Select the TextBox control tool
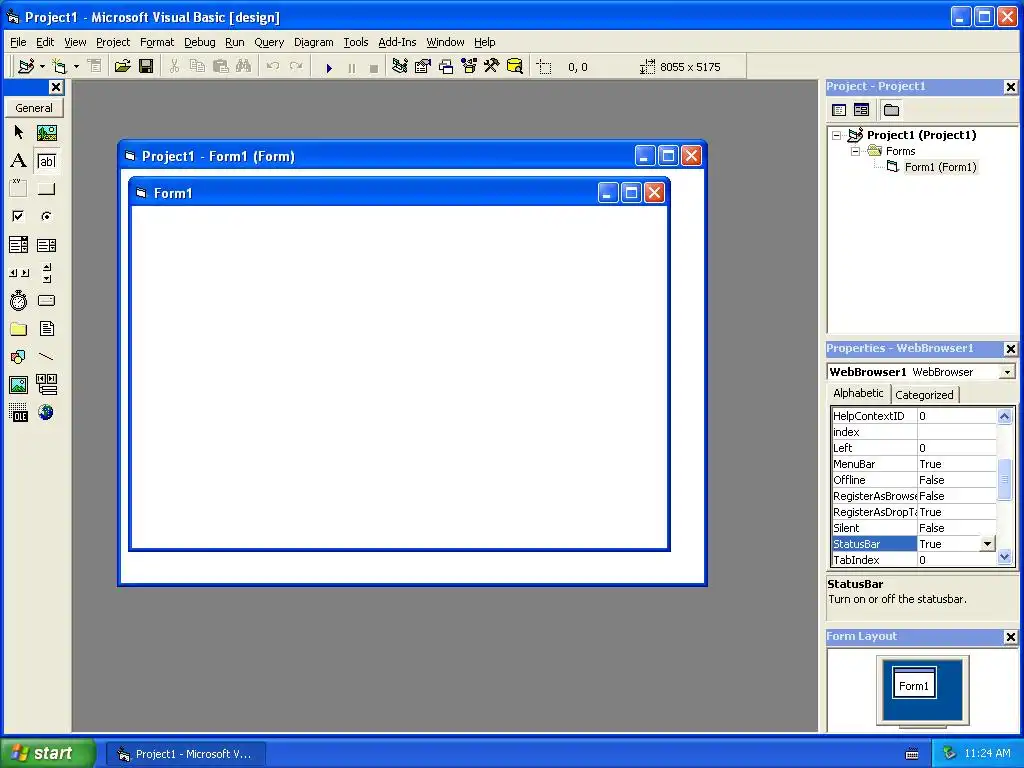This screenshot has height=768, width=1024. (x=46, y=161)
